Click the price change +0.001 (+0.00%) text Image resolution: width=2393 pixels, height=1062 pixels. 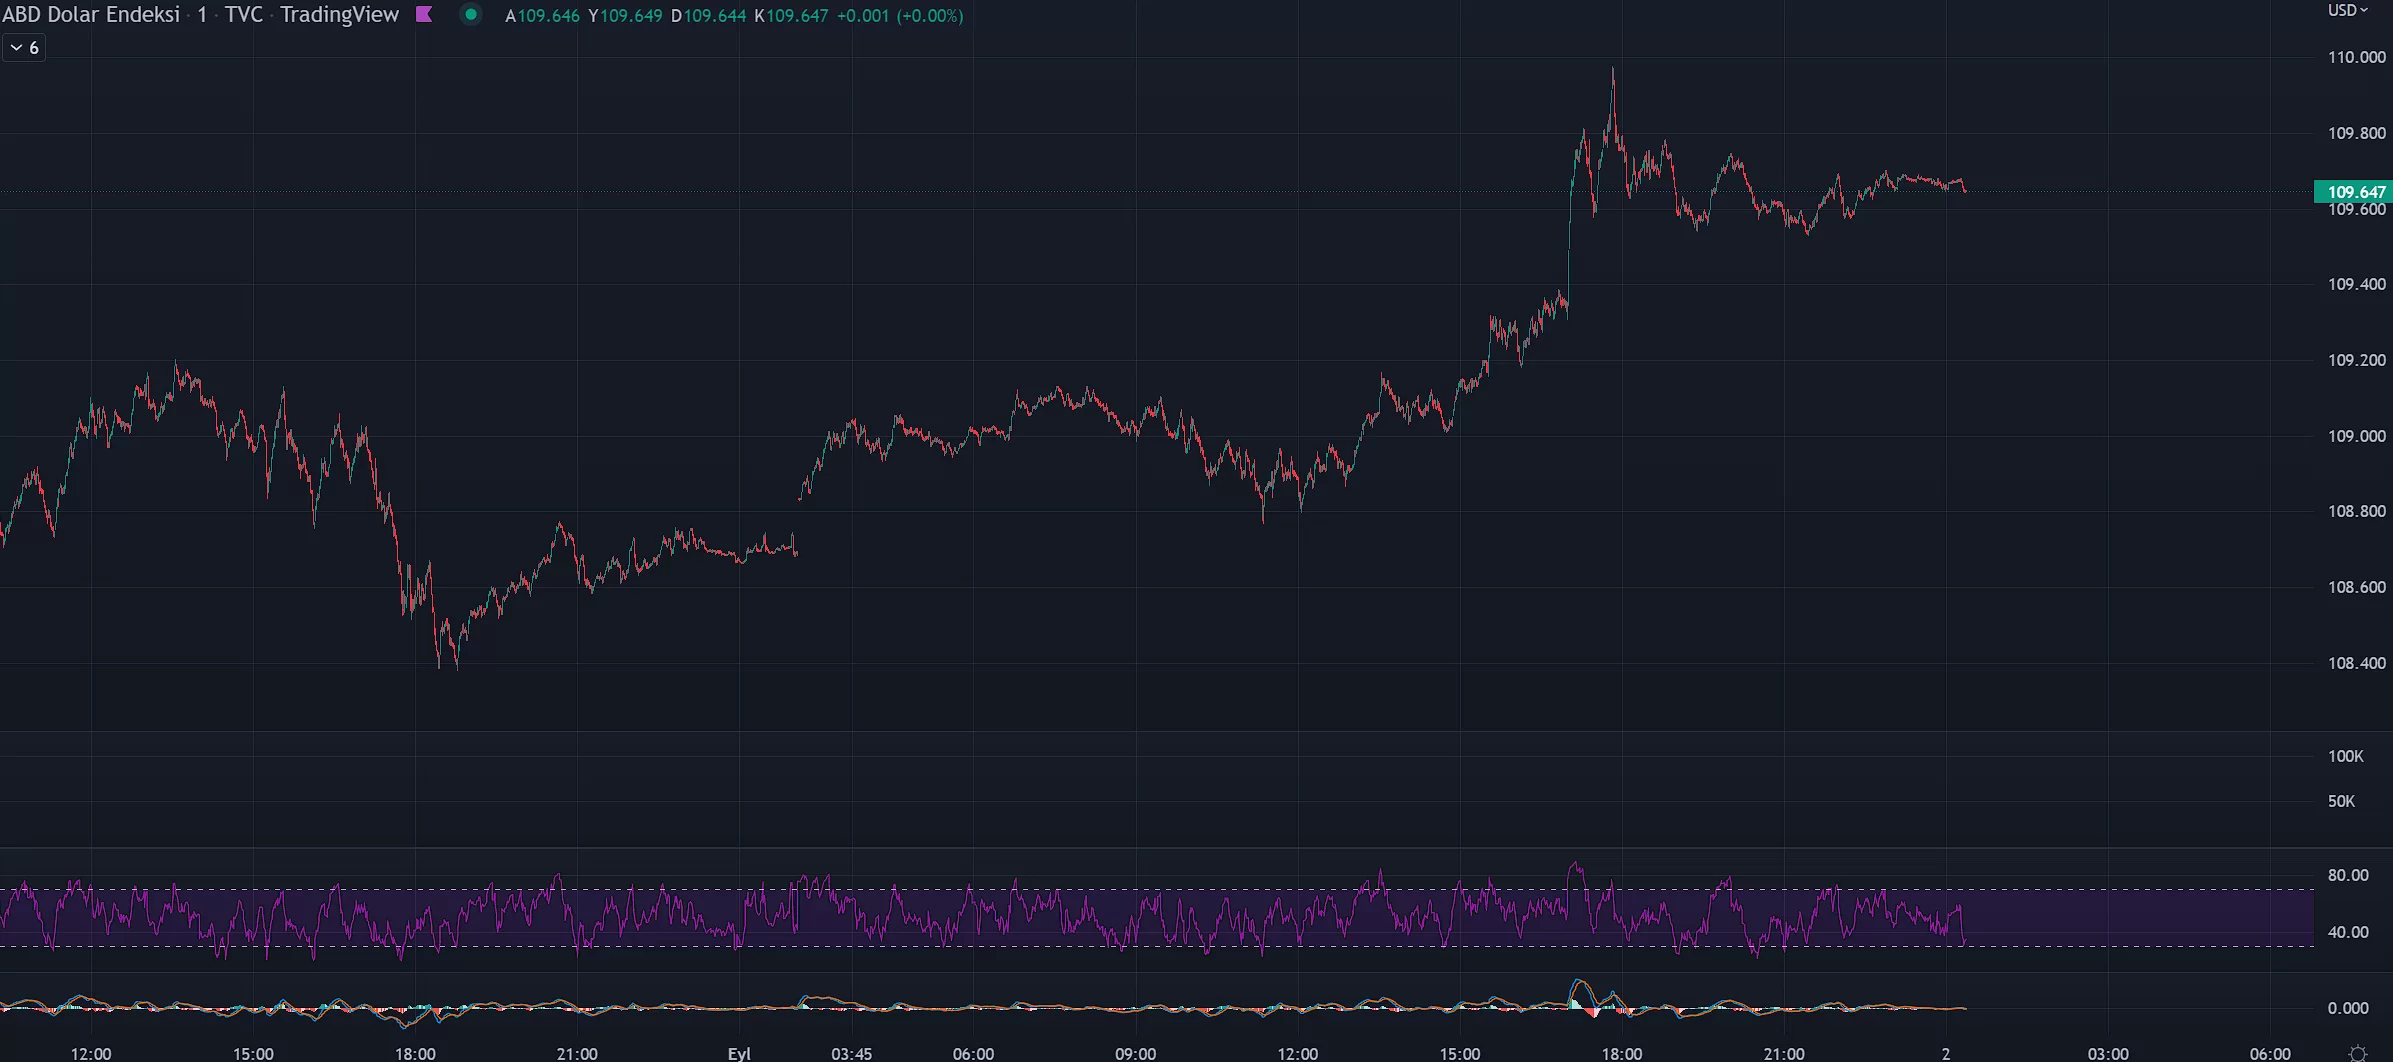click(x=900, y=16)
